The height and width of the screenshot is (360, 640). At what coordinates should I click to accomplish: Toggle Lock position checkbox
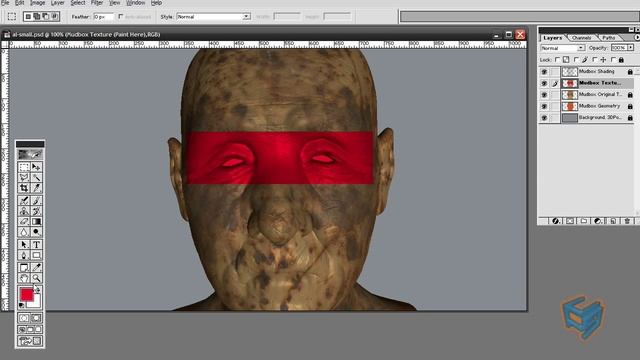tap(595, 60)
